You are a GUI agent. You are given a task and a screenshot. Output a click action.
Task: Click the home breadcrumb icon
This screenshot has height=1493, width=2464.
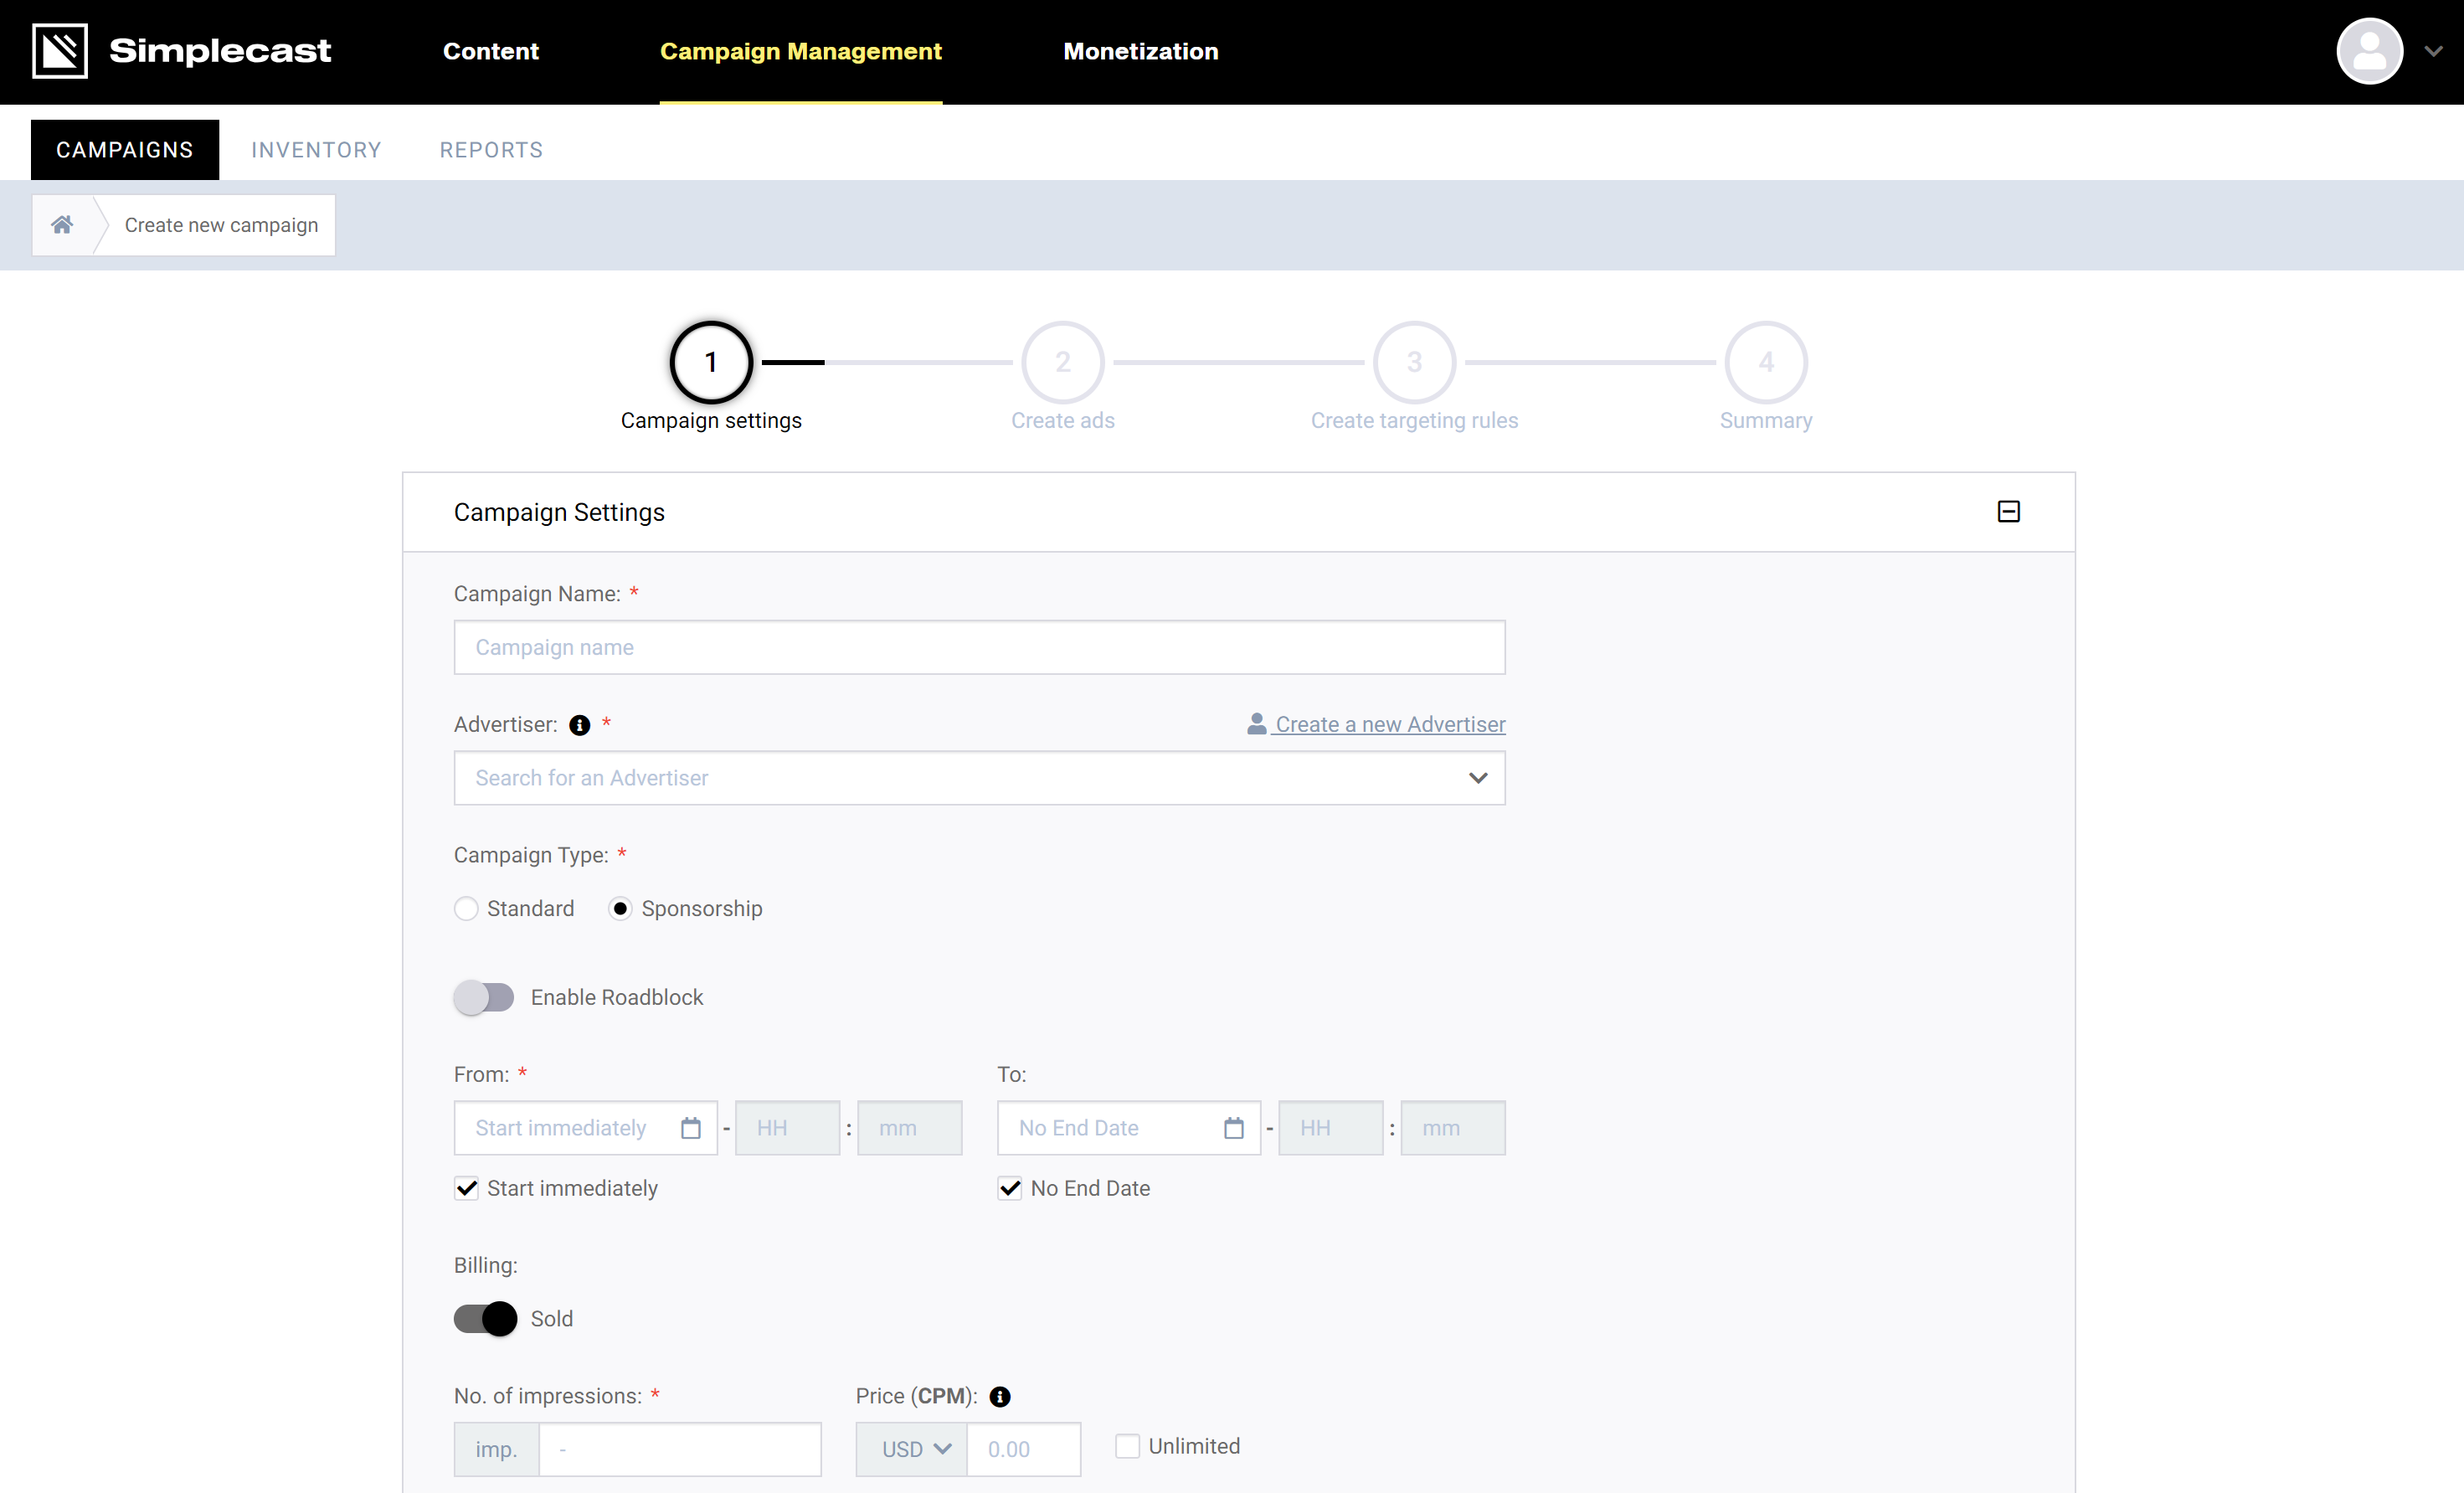point(62,225)
